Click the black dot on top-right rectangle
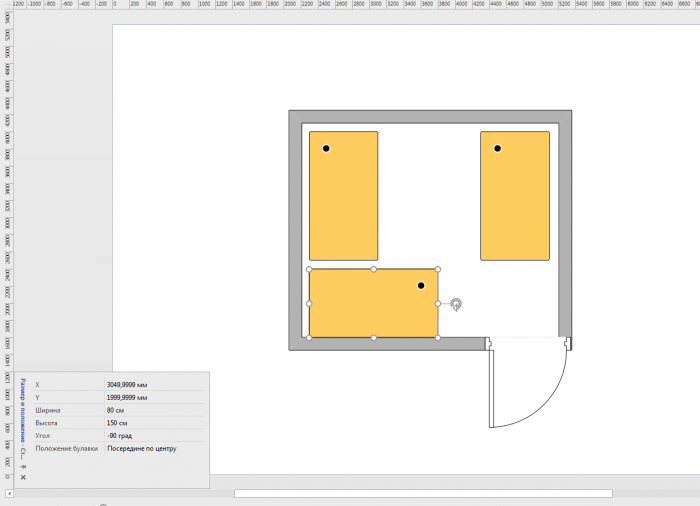 [497, 148]
